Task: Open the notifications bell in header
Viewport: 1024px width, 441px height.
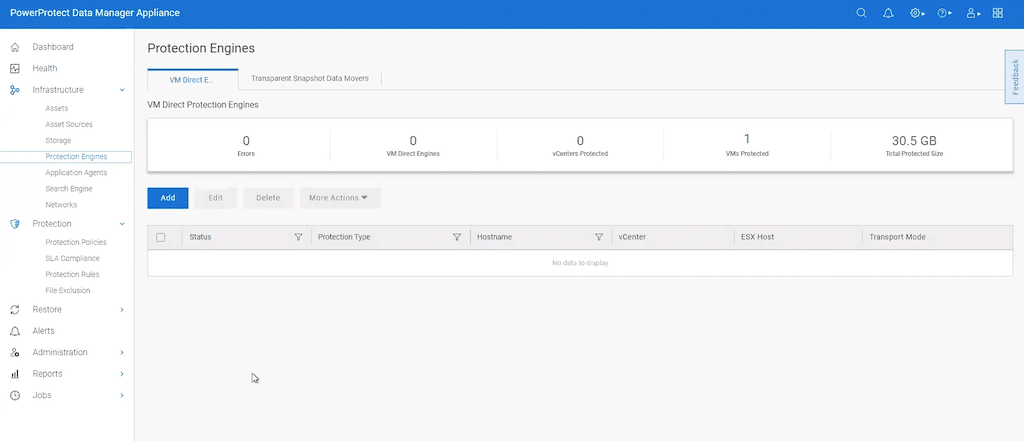Action: point(888,13)
